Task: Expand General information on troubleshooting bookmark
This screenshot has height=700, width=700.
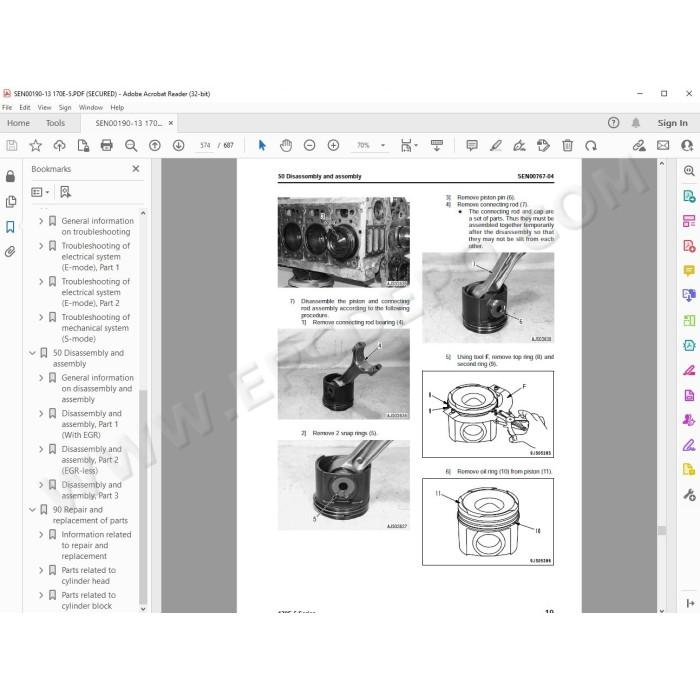Action: 41,221
